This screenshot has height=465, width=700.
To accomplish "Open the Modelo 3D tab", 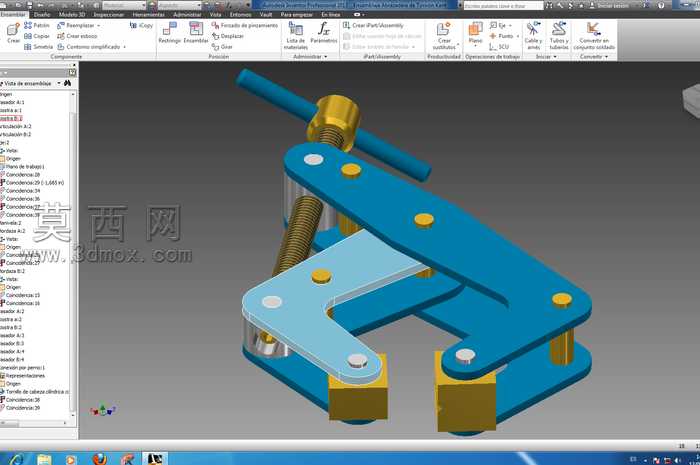I will click(71, 15).
